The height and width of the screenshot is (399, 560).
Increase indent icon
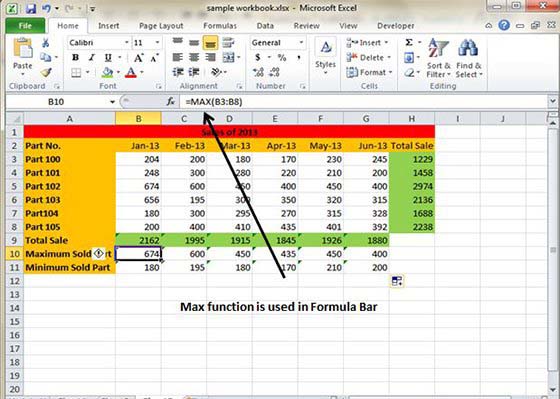pos(194,73)
